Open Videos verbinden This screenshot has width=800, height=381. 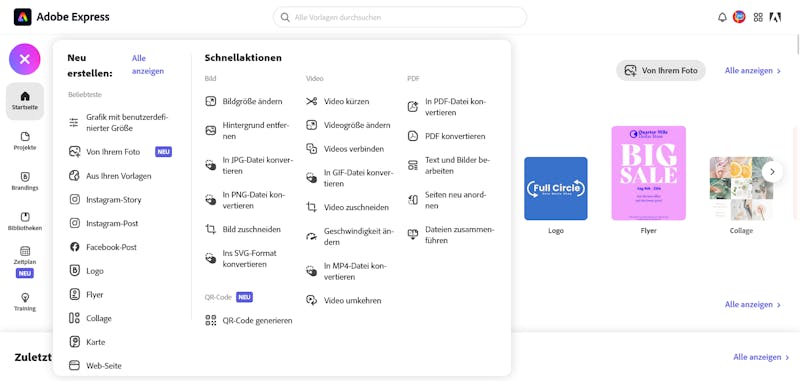(345, 148)
